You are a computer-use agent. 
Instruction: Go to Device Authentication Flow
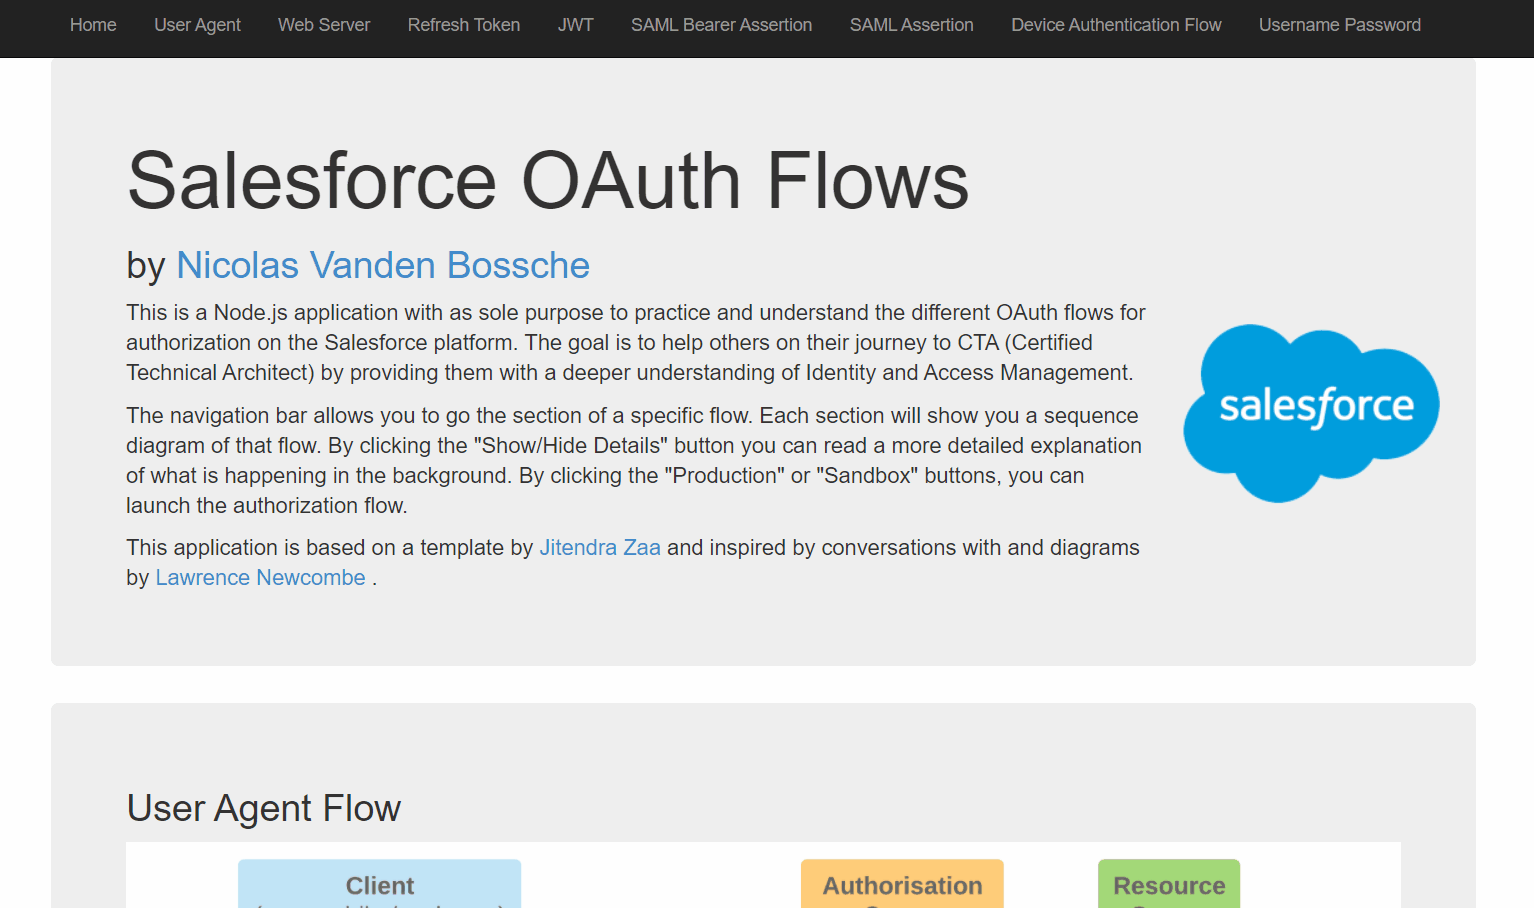click(x=1116, y=25)
